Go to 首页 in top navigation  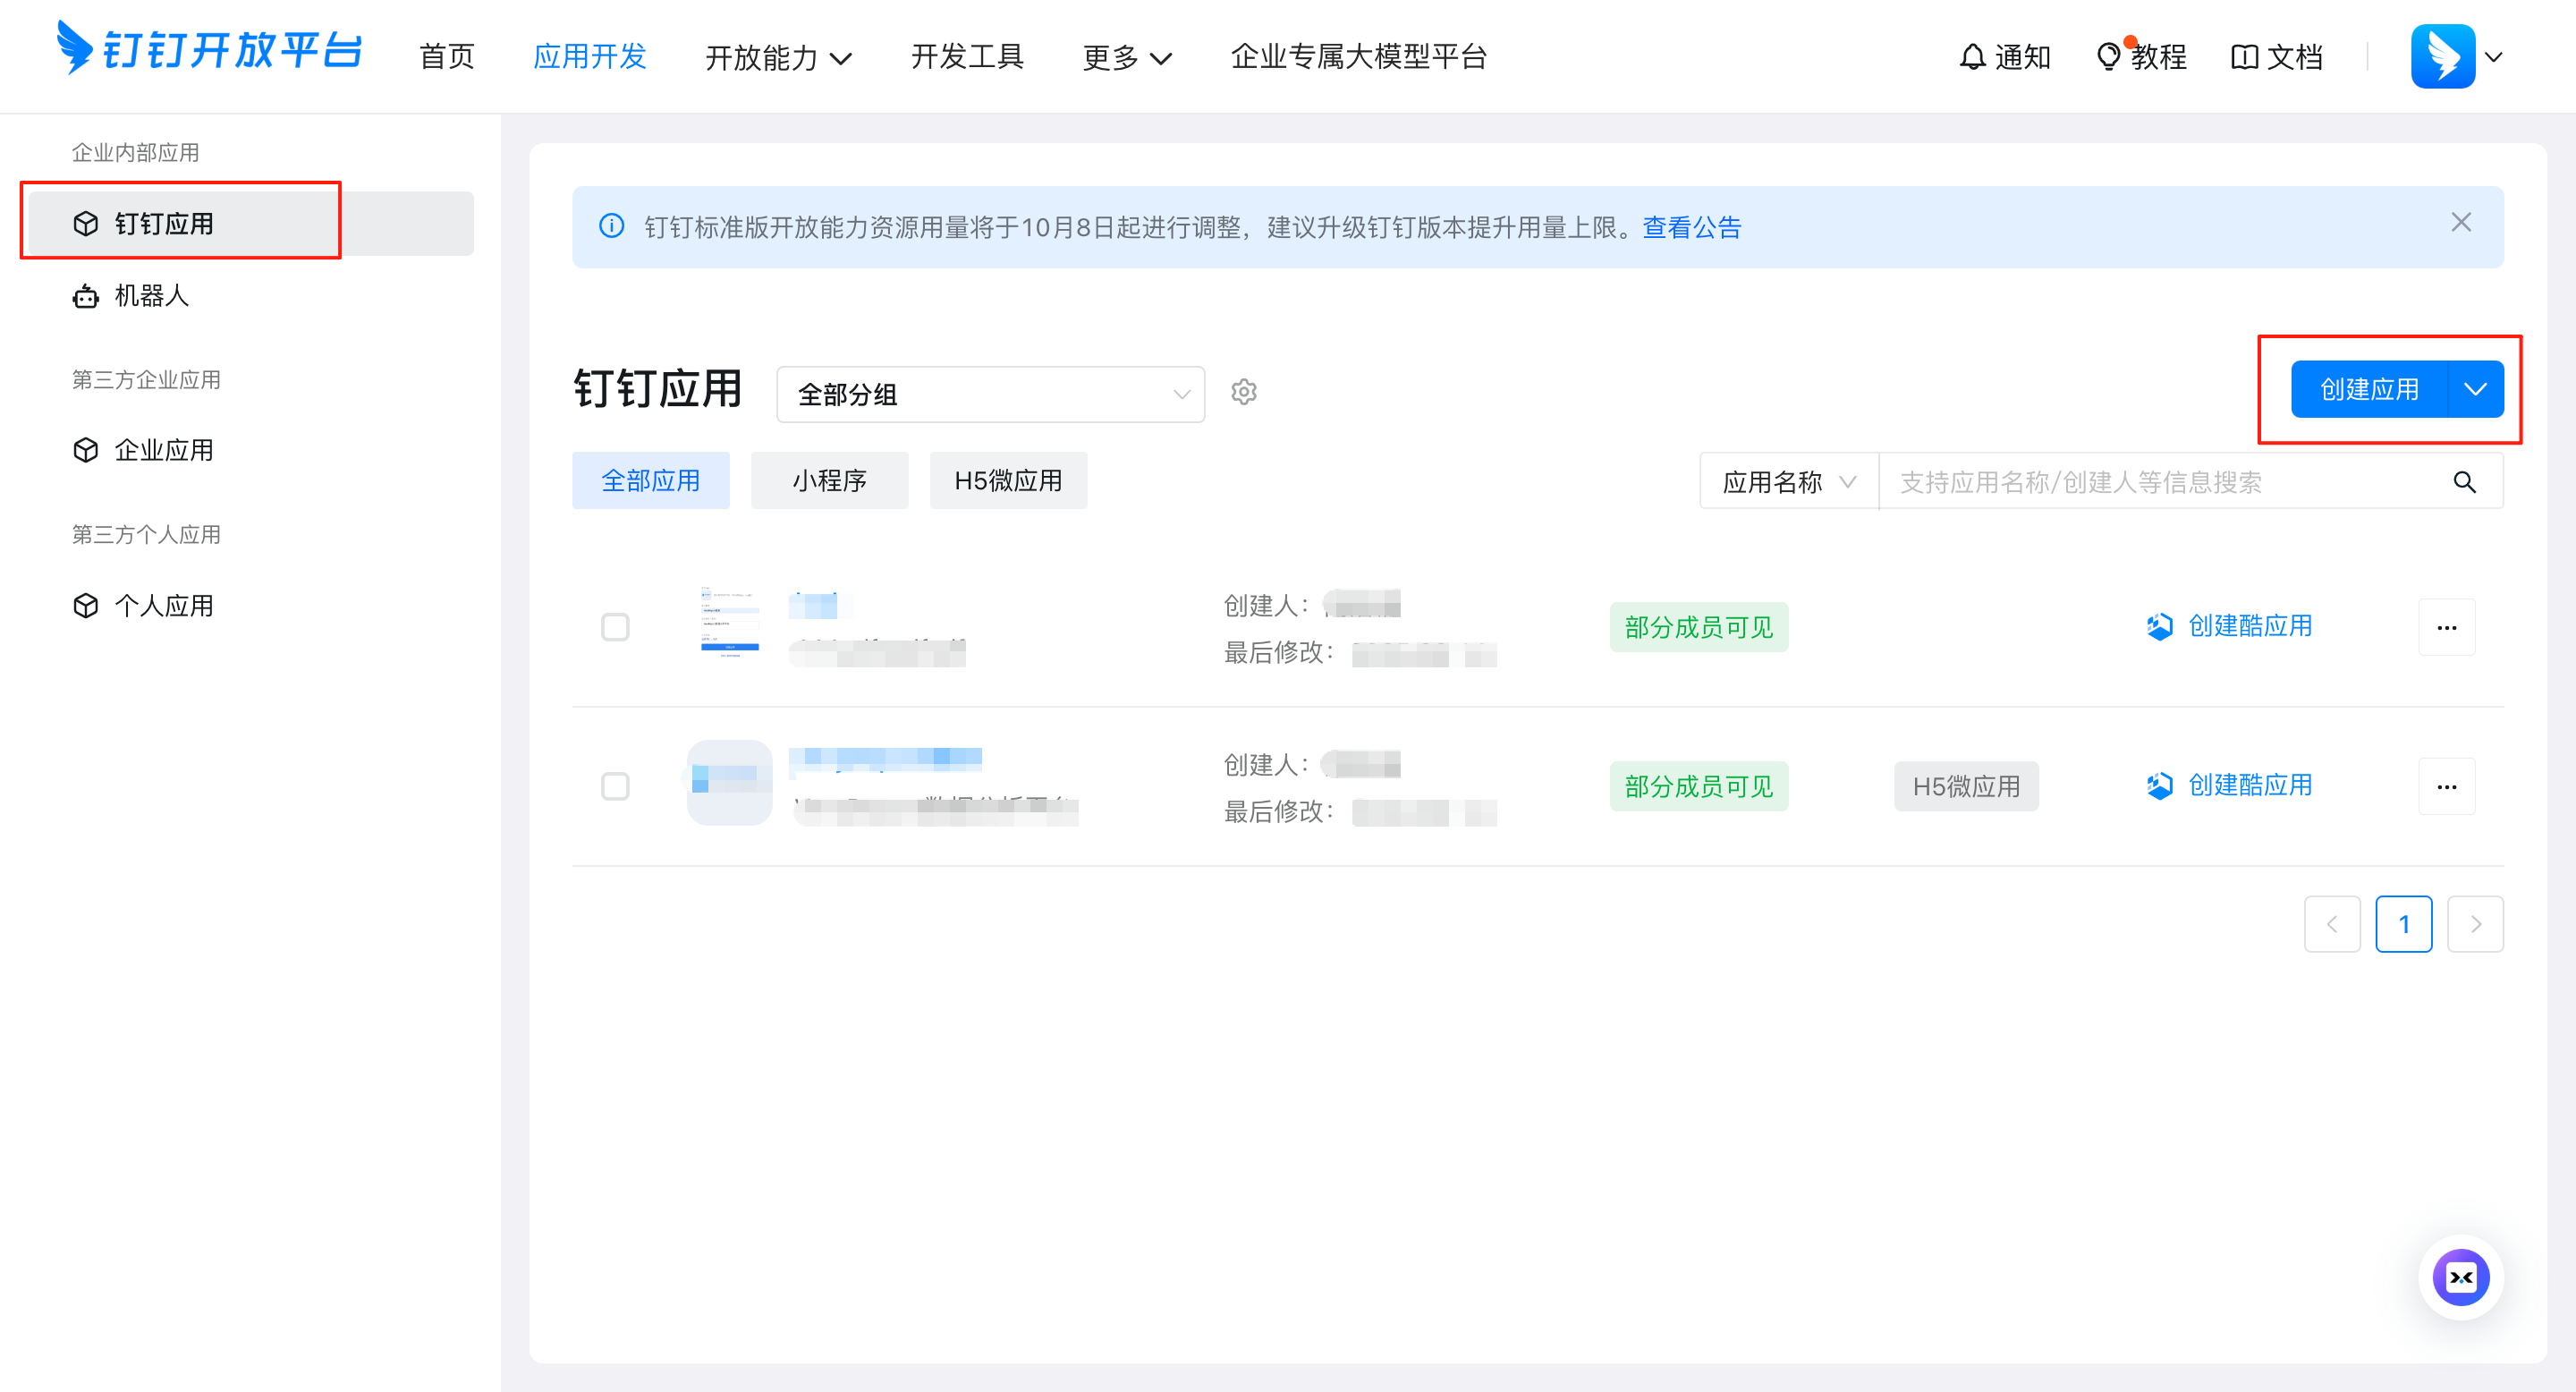446,57
